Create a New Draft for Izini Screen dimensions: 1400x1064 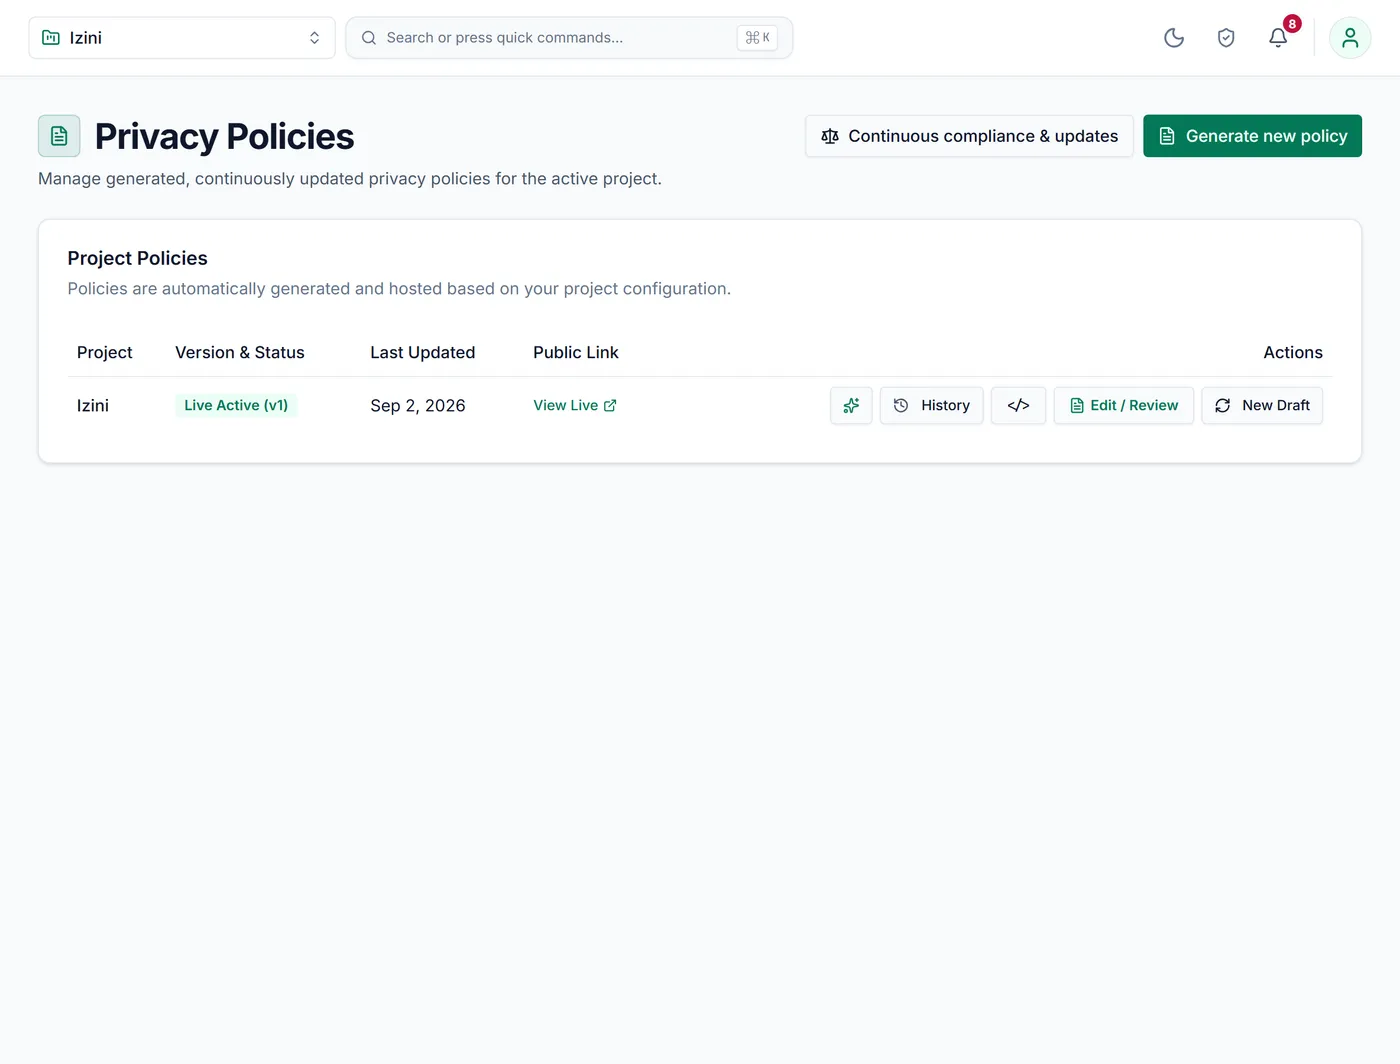coord(1262,405)
